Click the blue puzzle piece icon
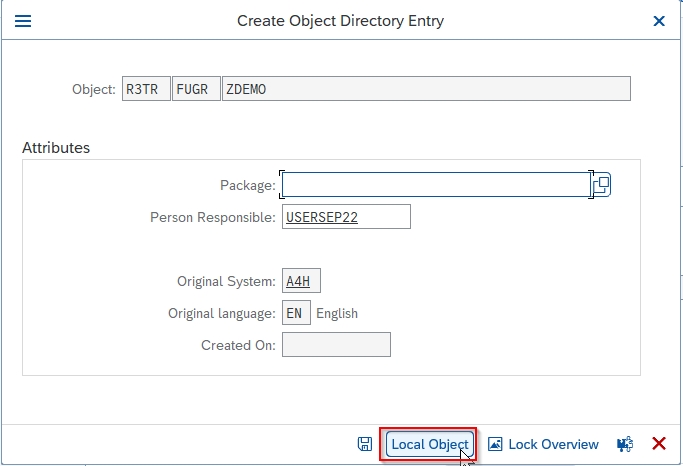Viewport: 683px width, 466px height. click(x=625, y=444)
